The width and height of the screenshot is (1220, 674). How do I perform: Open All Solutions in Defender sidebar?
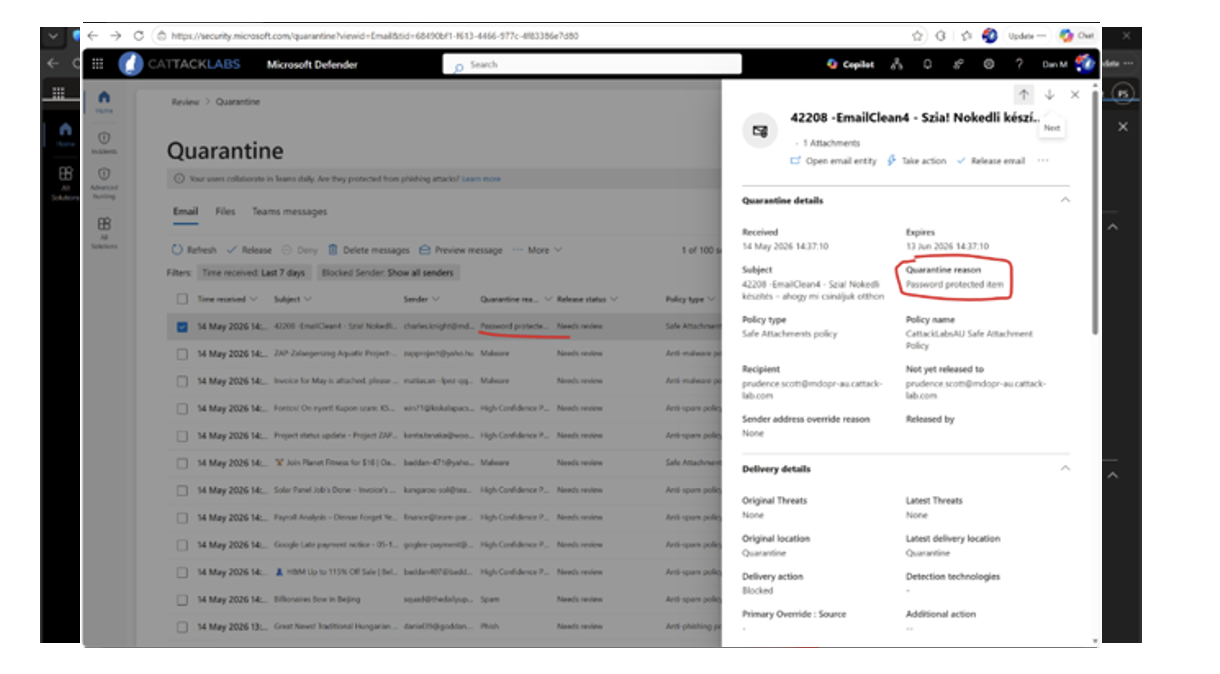click(104, 233)
